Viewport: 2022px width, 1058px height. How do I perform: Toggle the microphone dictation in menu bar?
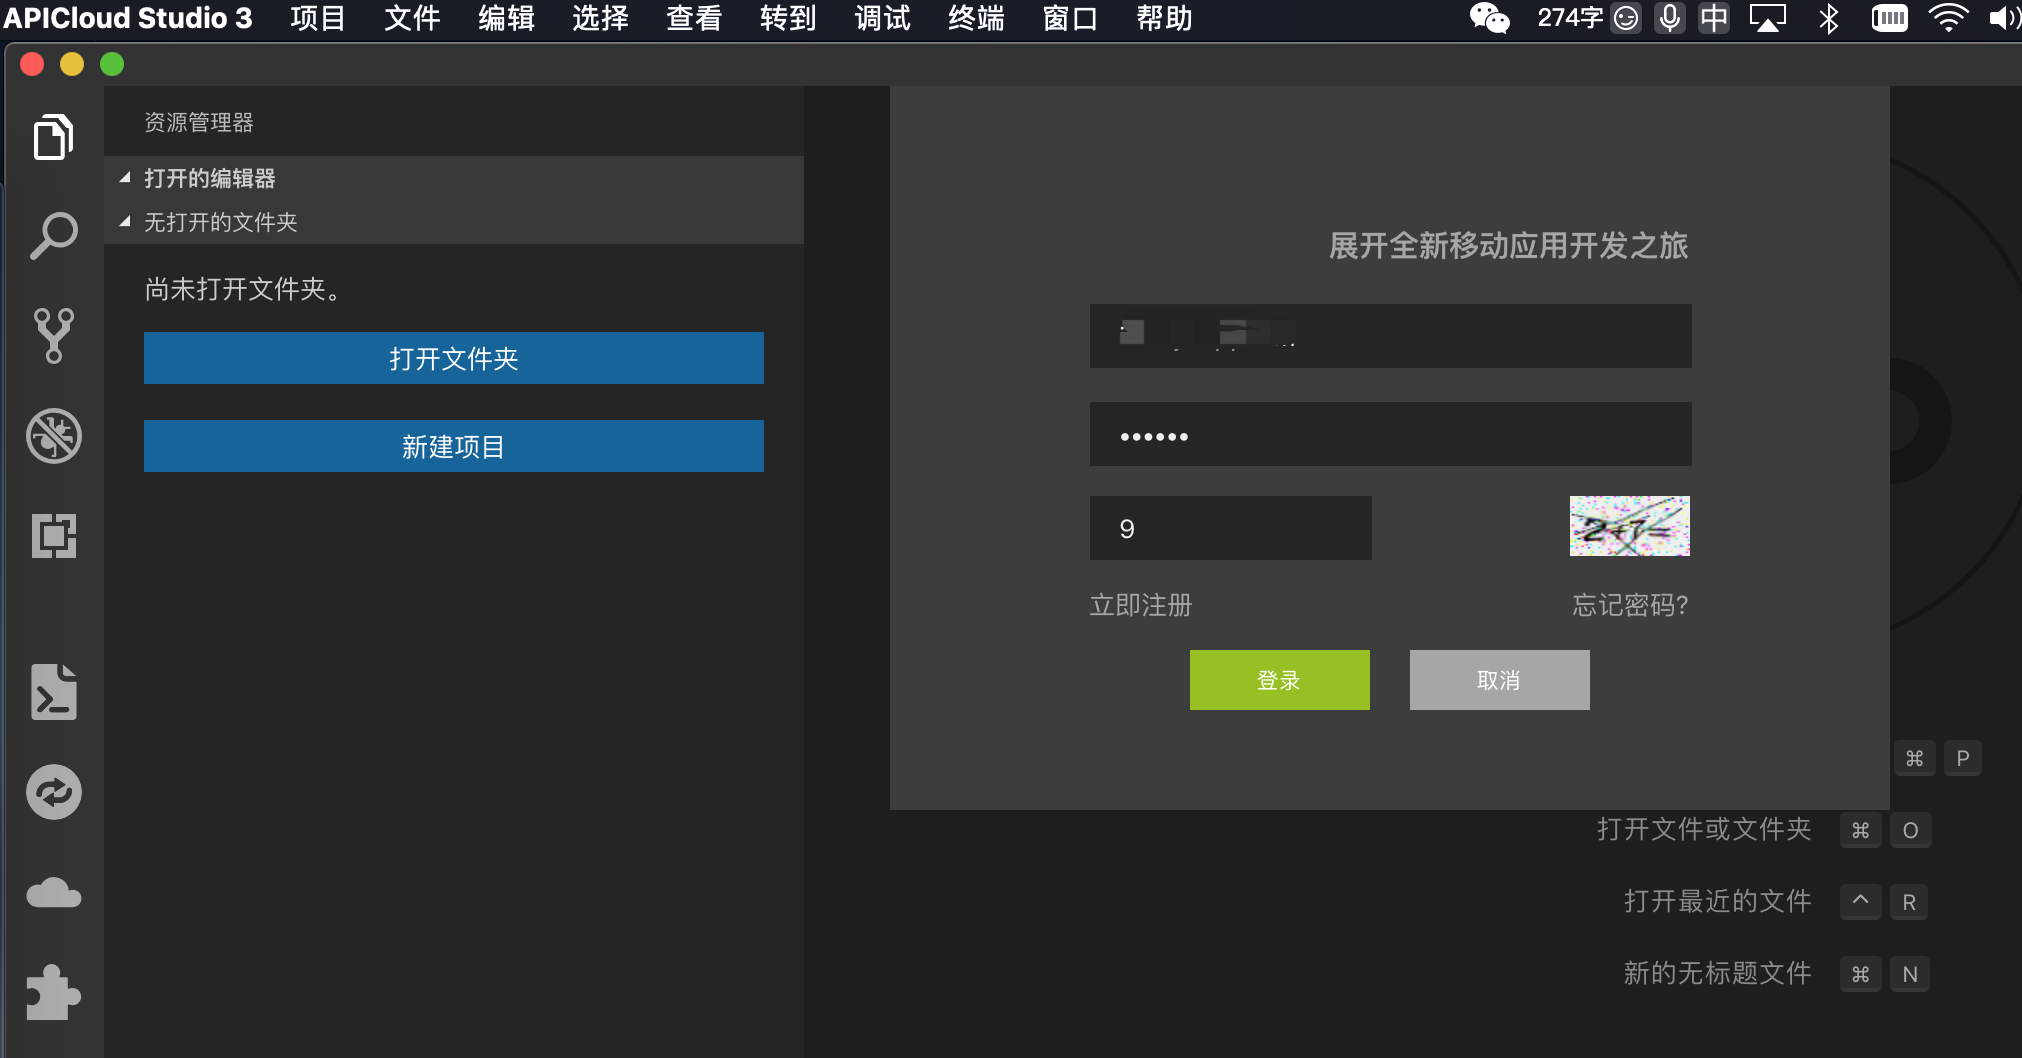(1668, 17)
